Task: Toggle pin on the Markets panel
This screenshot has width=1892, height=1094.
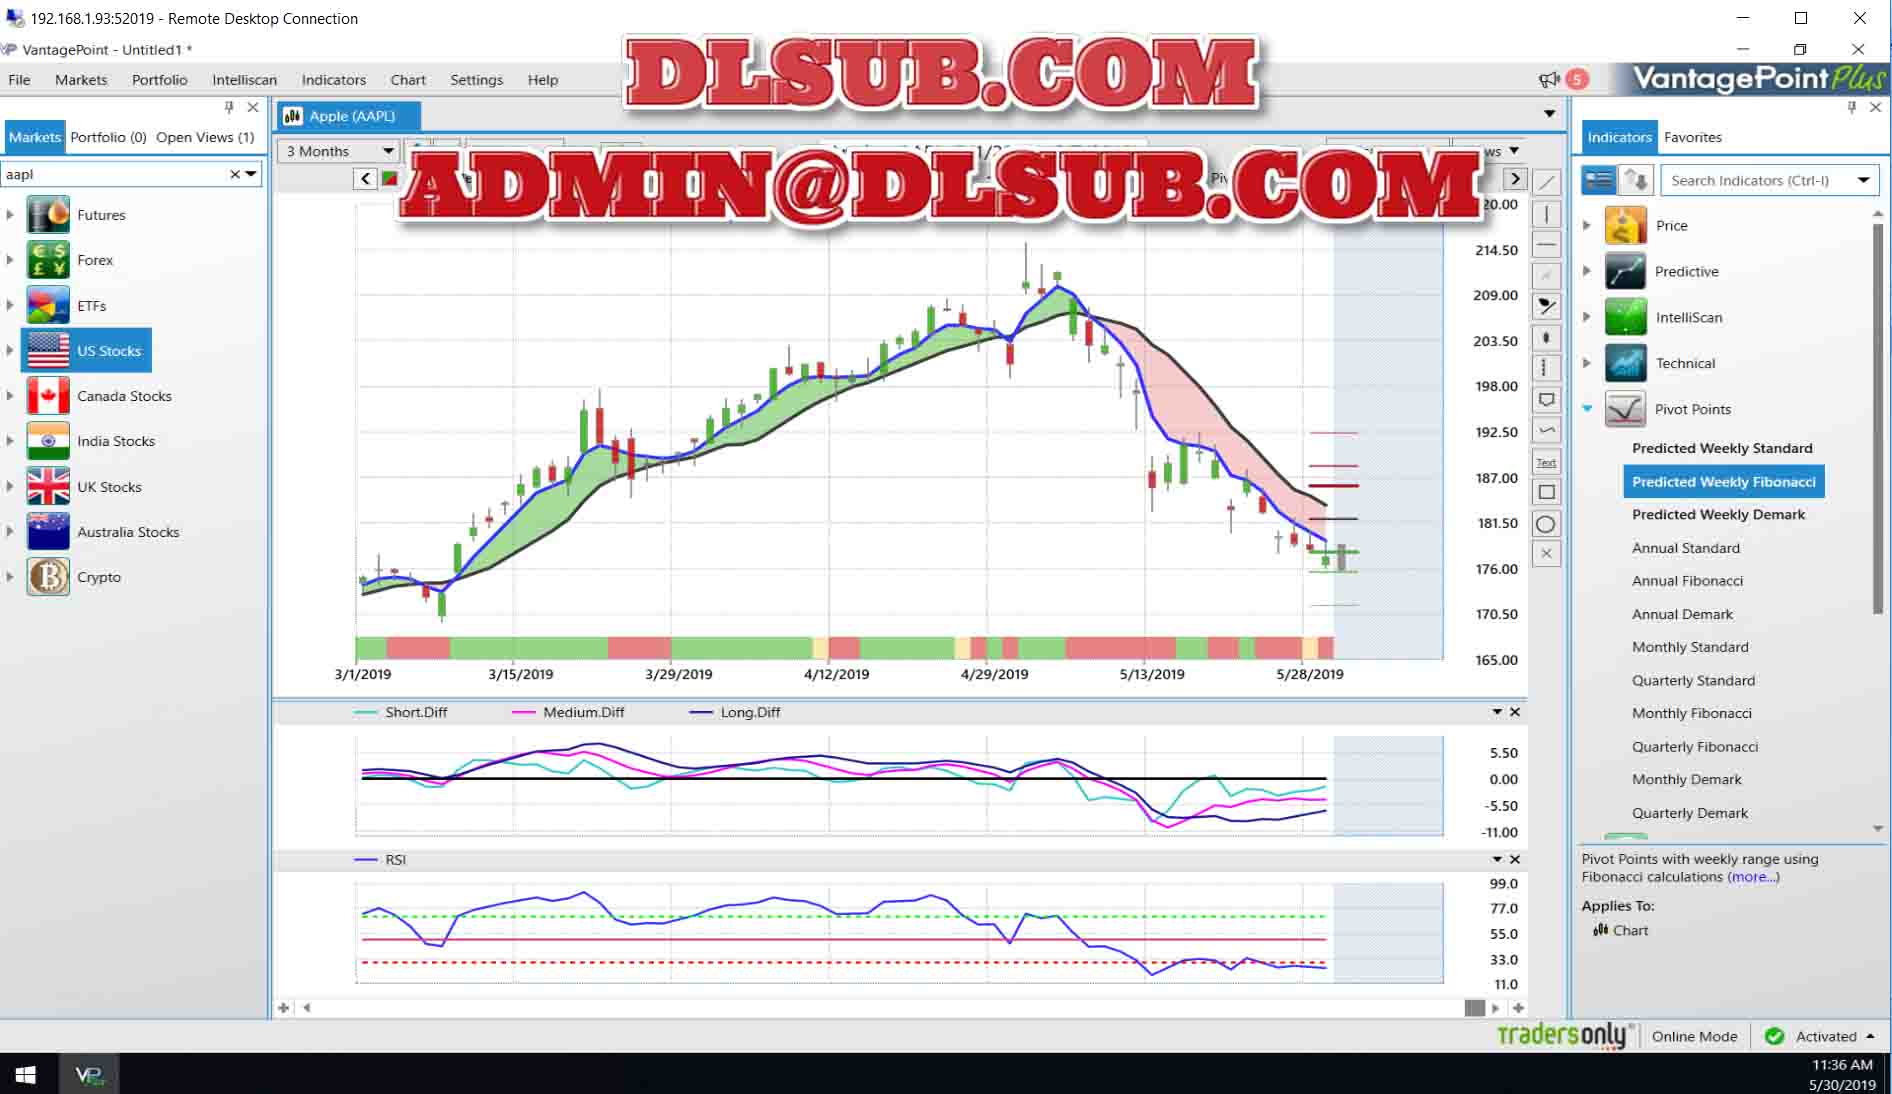Action: tap(229, 107)
